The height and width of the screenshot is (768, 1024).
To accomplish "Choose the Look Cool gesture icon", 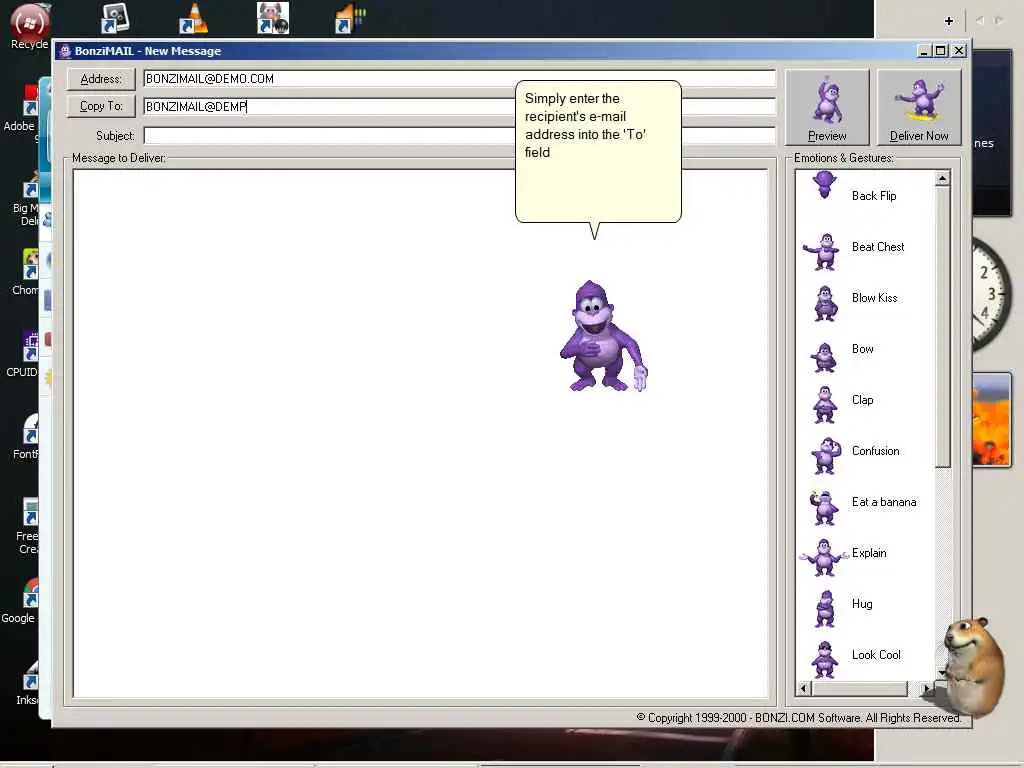I will coord(824,660).
